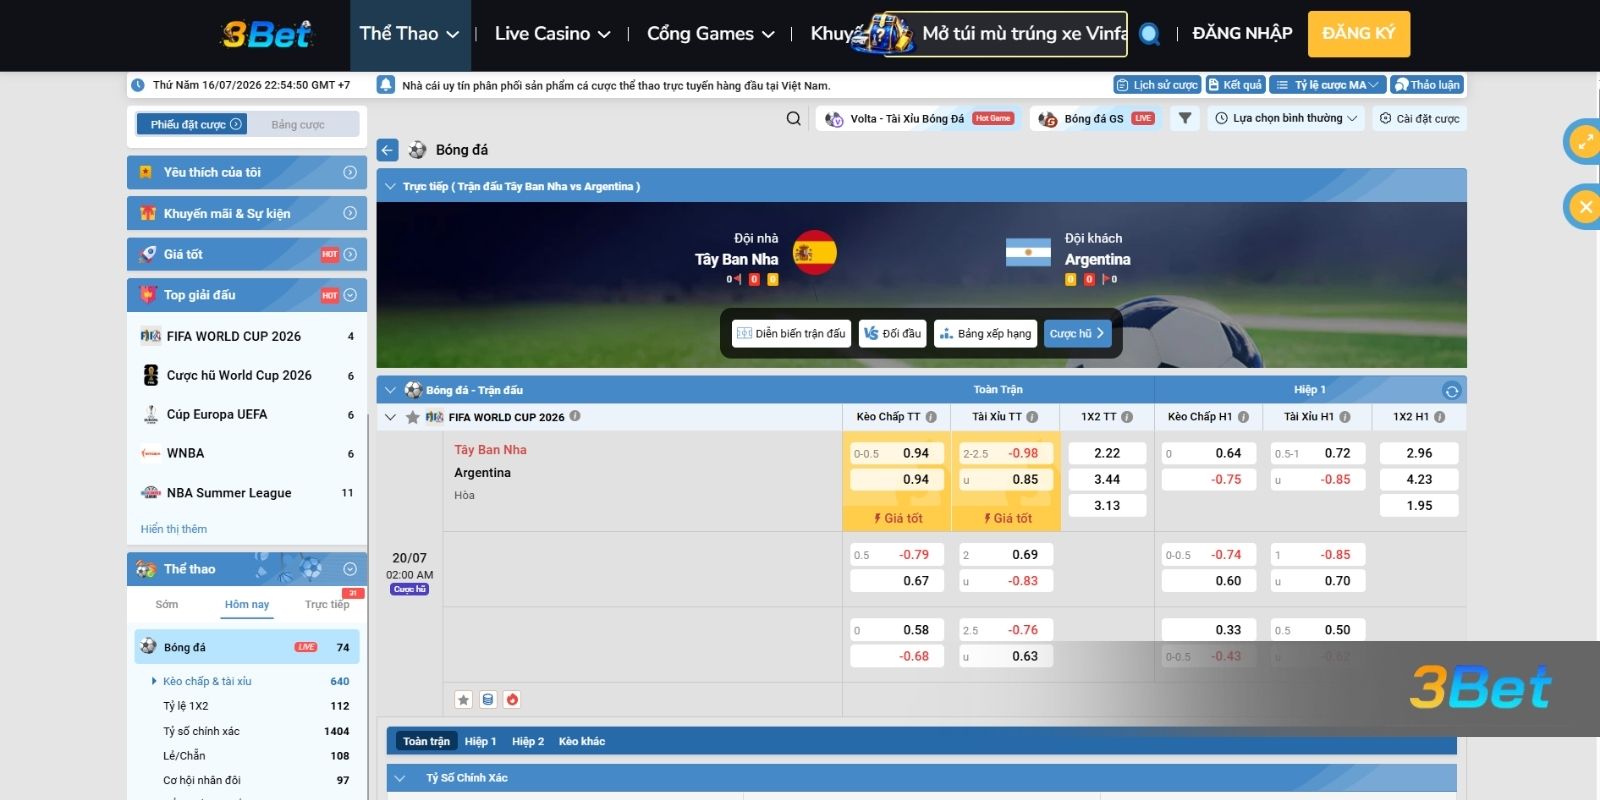
Task: Open the Live Casino menu
Action: (552, 34)
